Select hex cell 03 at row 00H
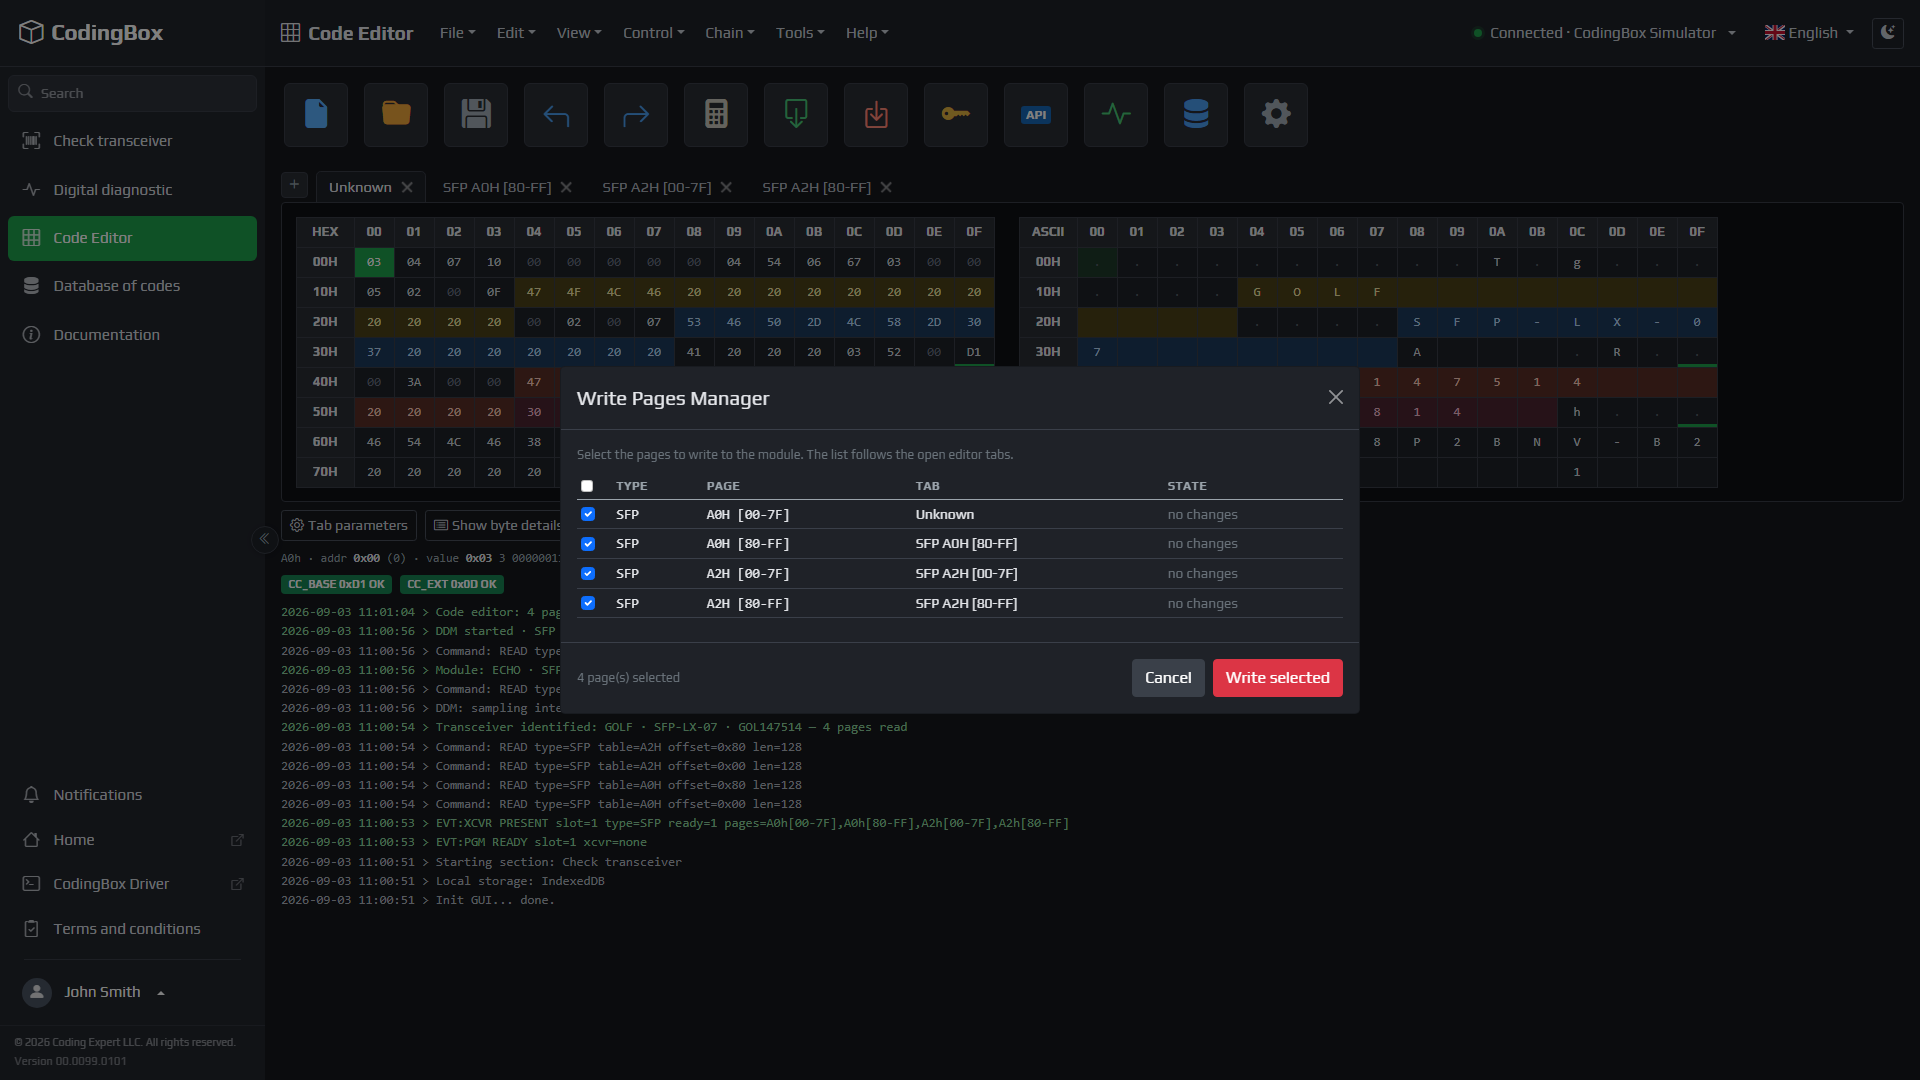This screenshot has height=1080, width=1920. click(374, 262)
